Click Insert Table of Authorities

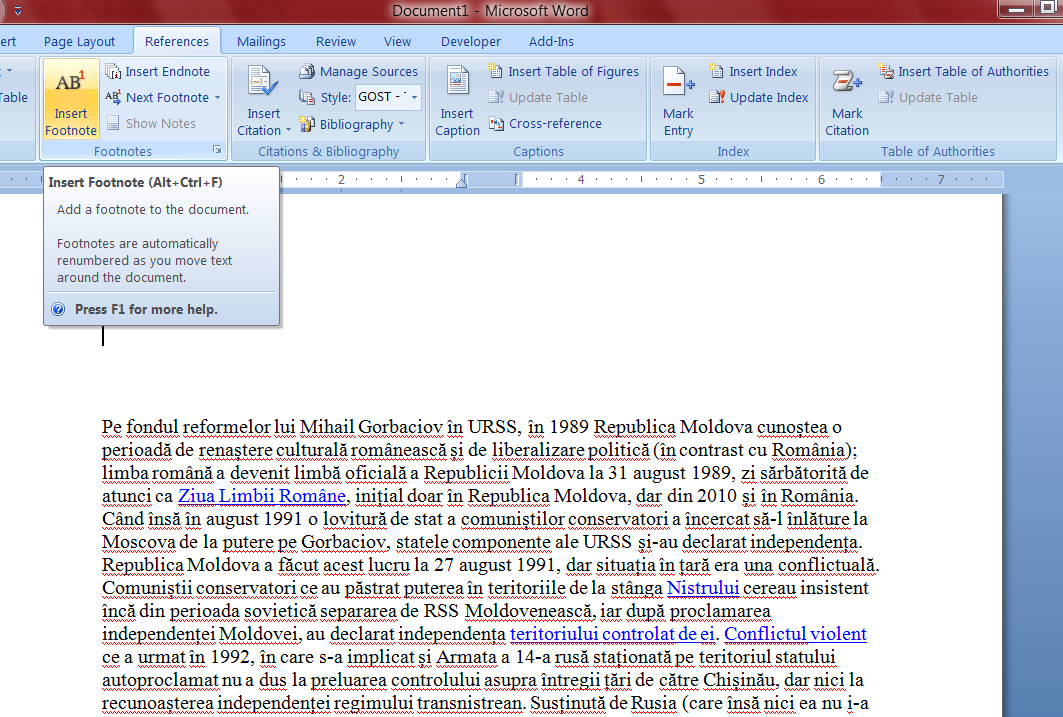point(963,71)
